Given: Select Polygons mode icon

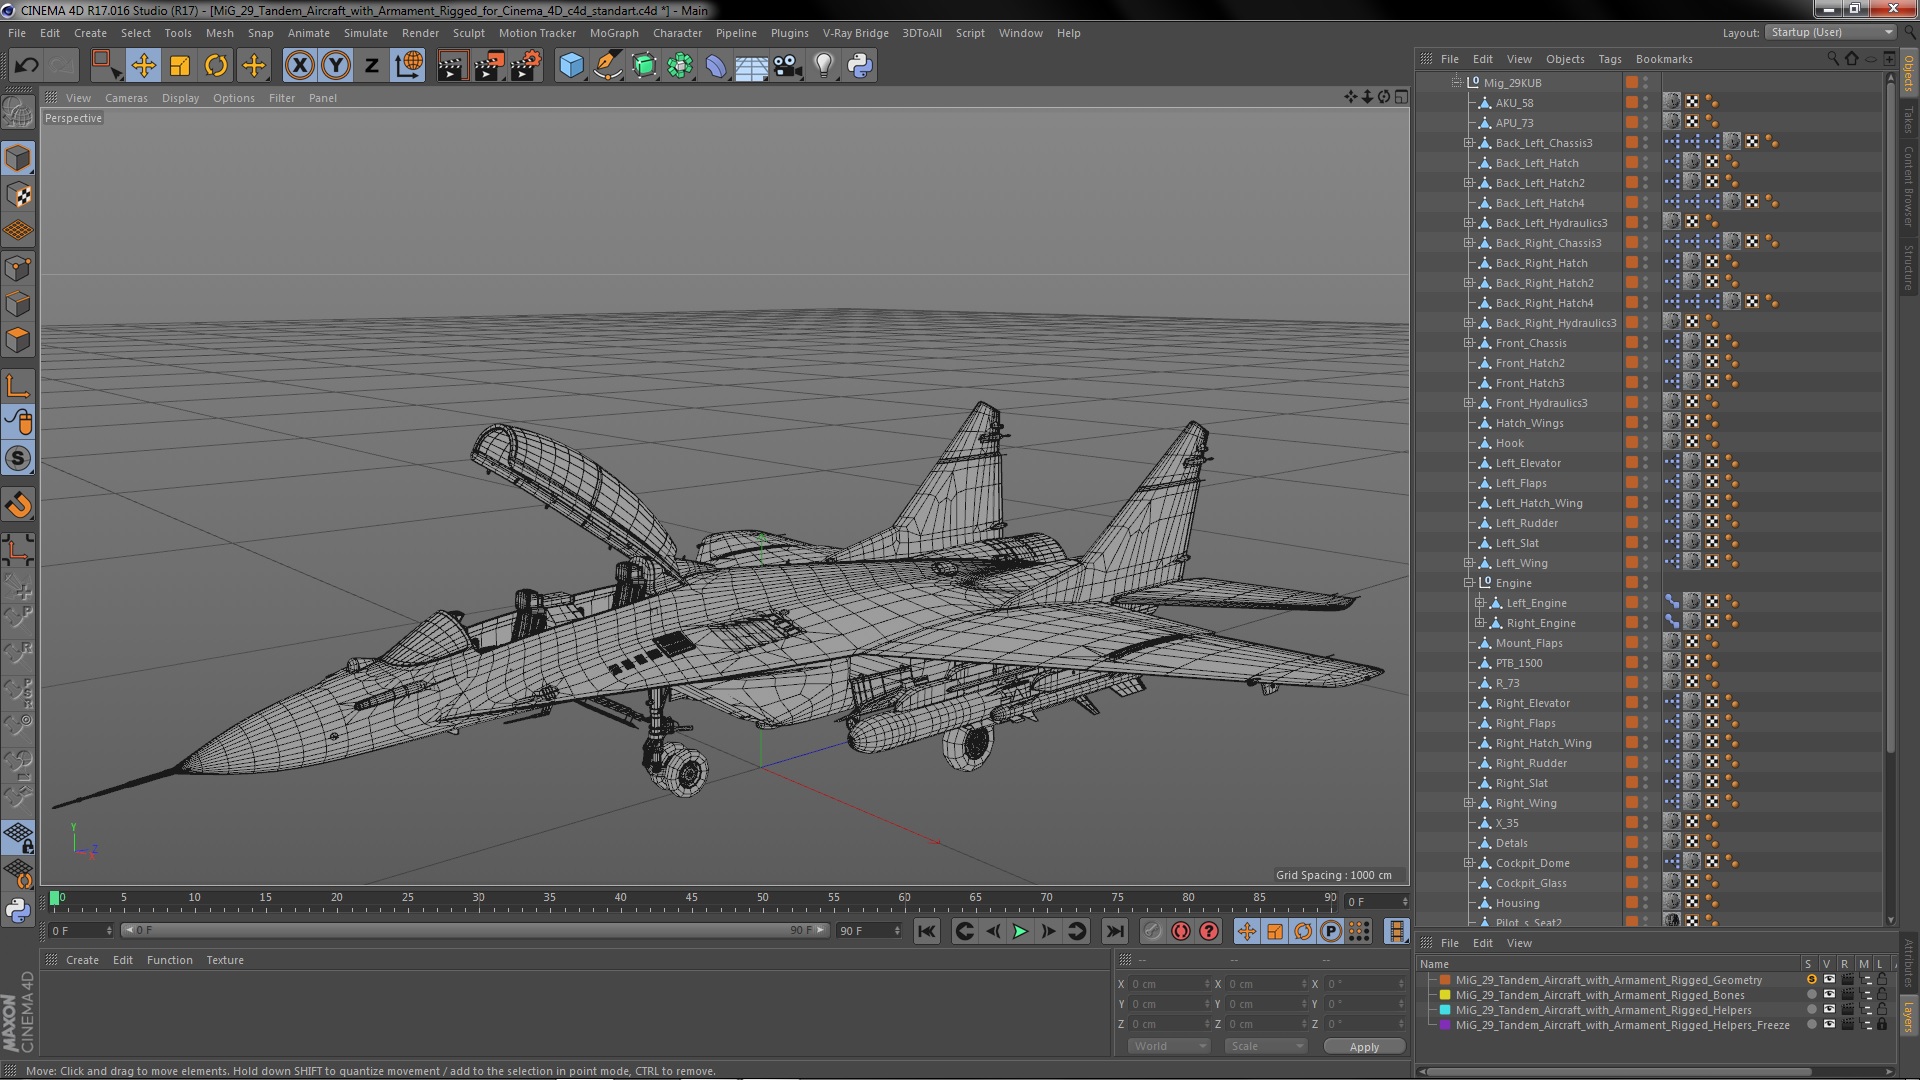Looking at the screenshot, I should pos(18,340).
